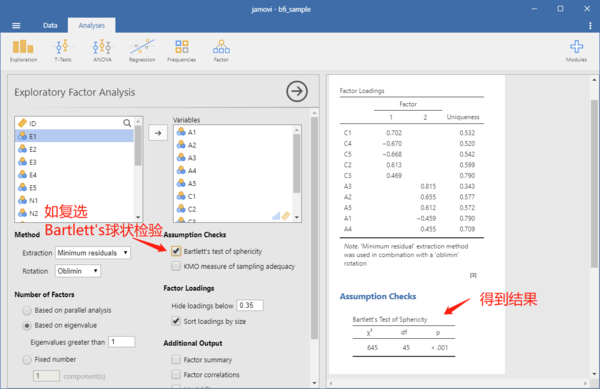The height and width of the screenshot is (389, 600).
Task: Click options panel scrollbar down arrow
Action: (314, 382)
